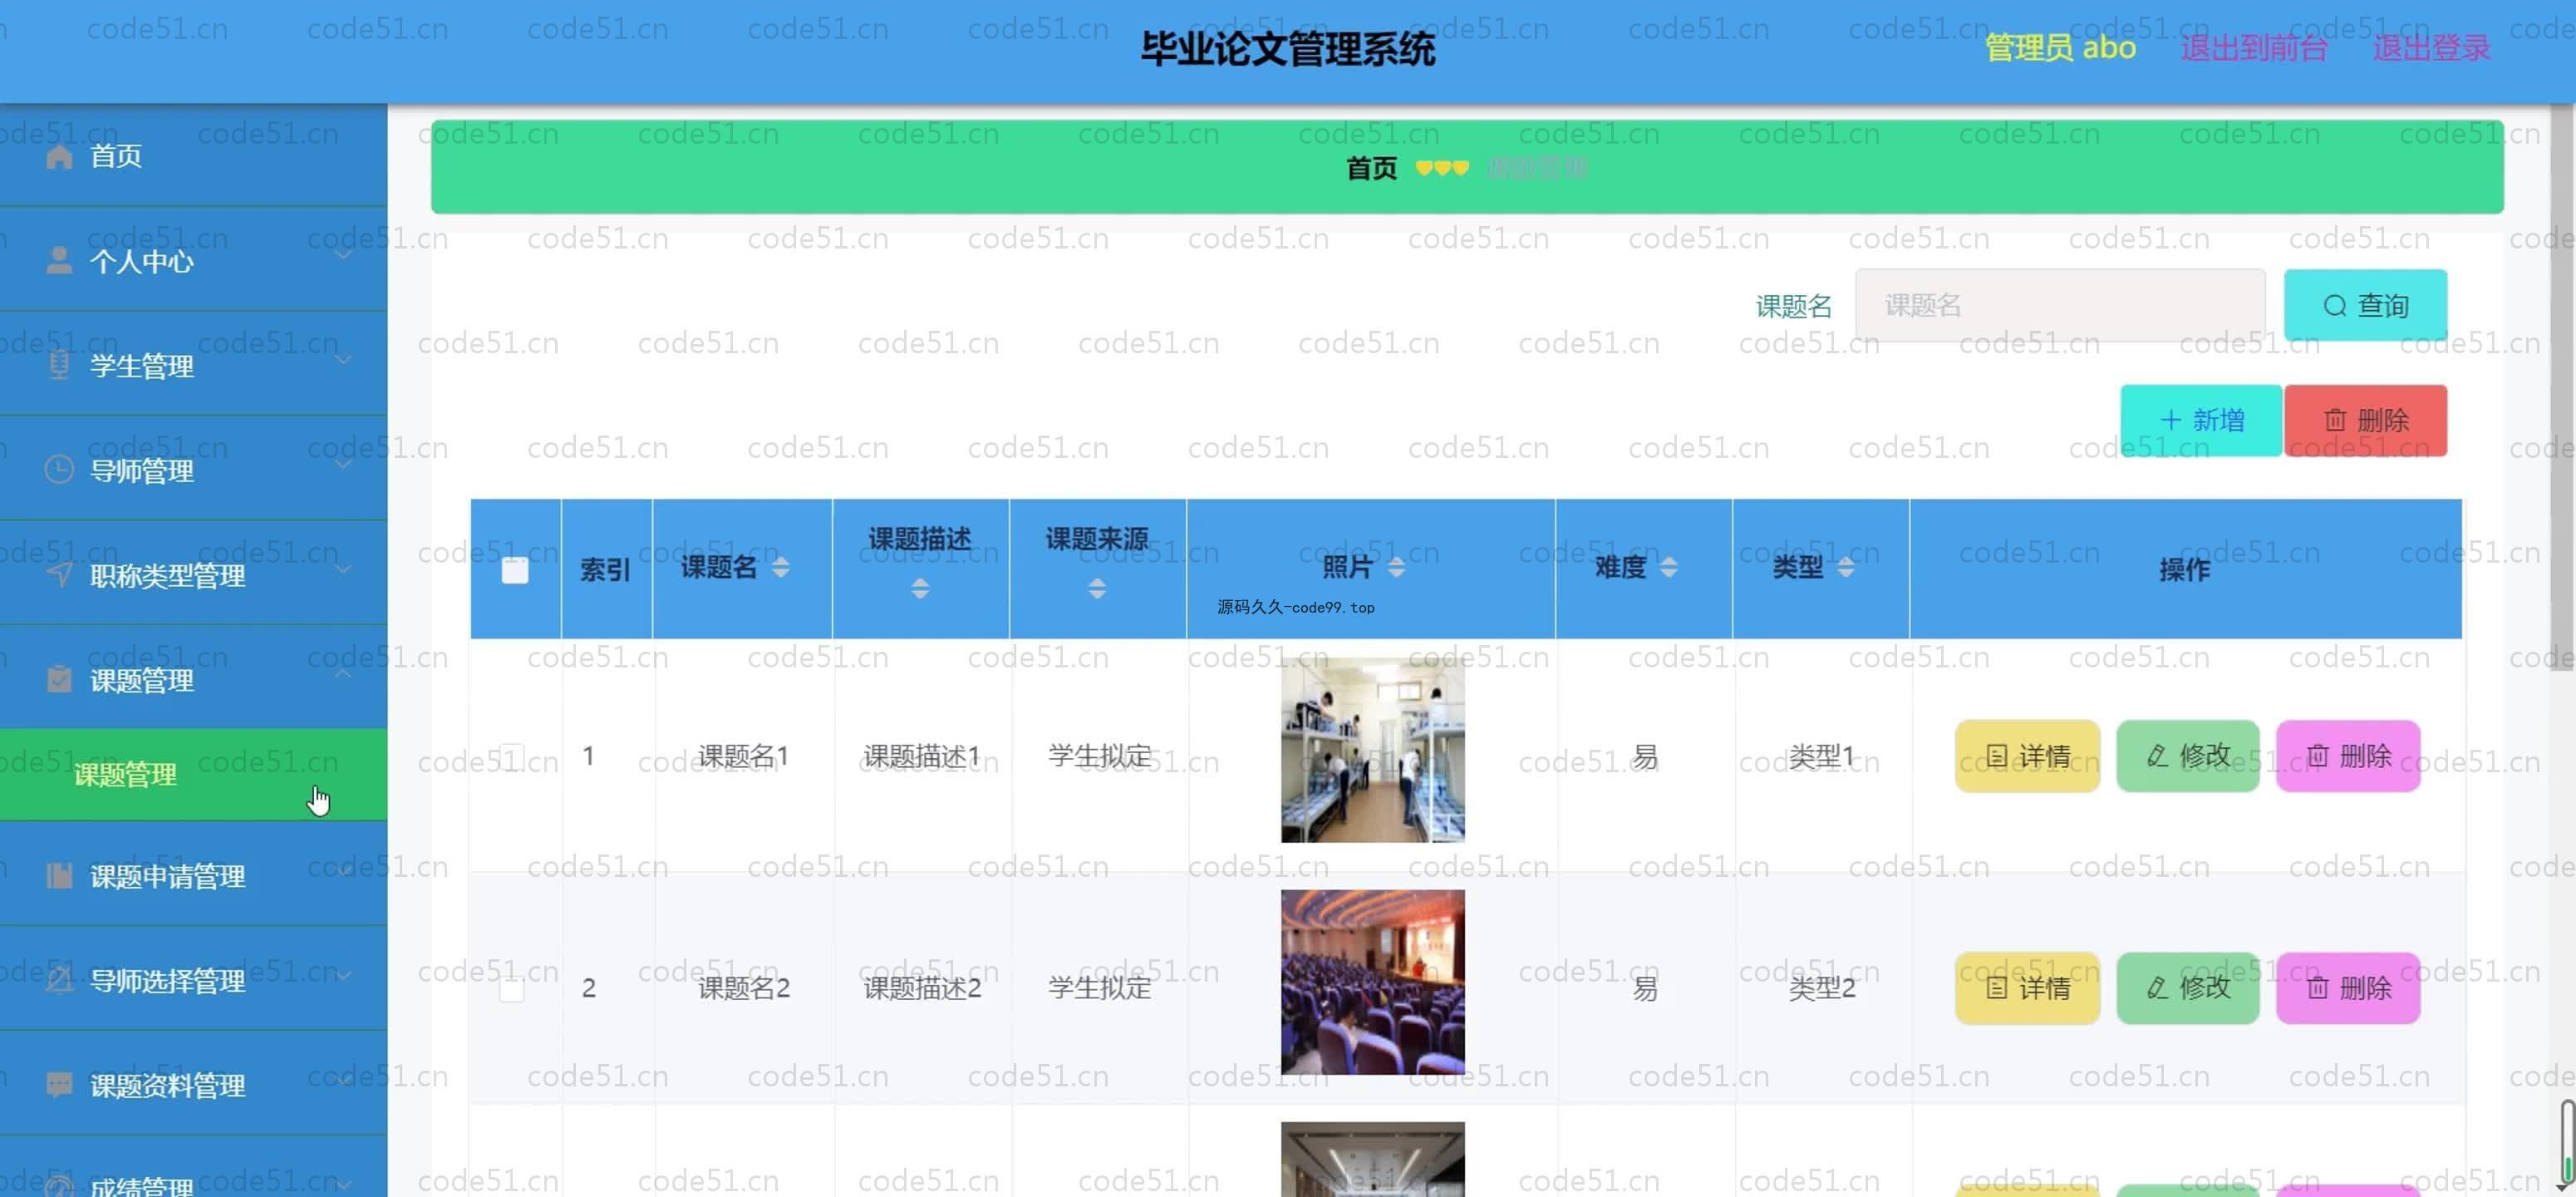Click the plus icon in 新增 button
The width and height of the screenshot is (2576, 1197).
(2169, 420)
